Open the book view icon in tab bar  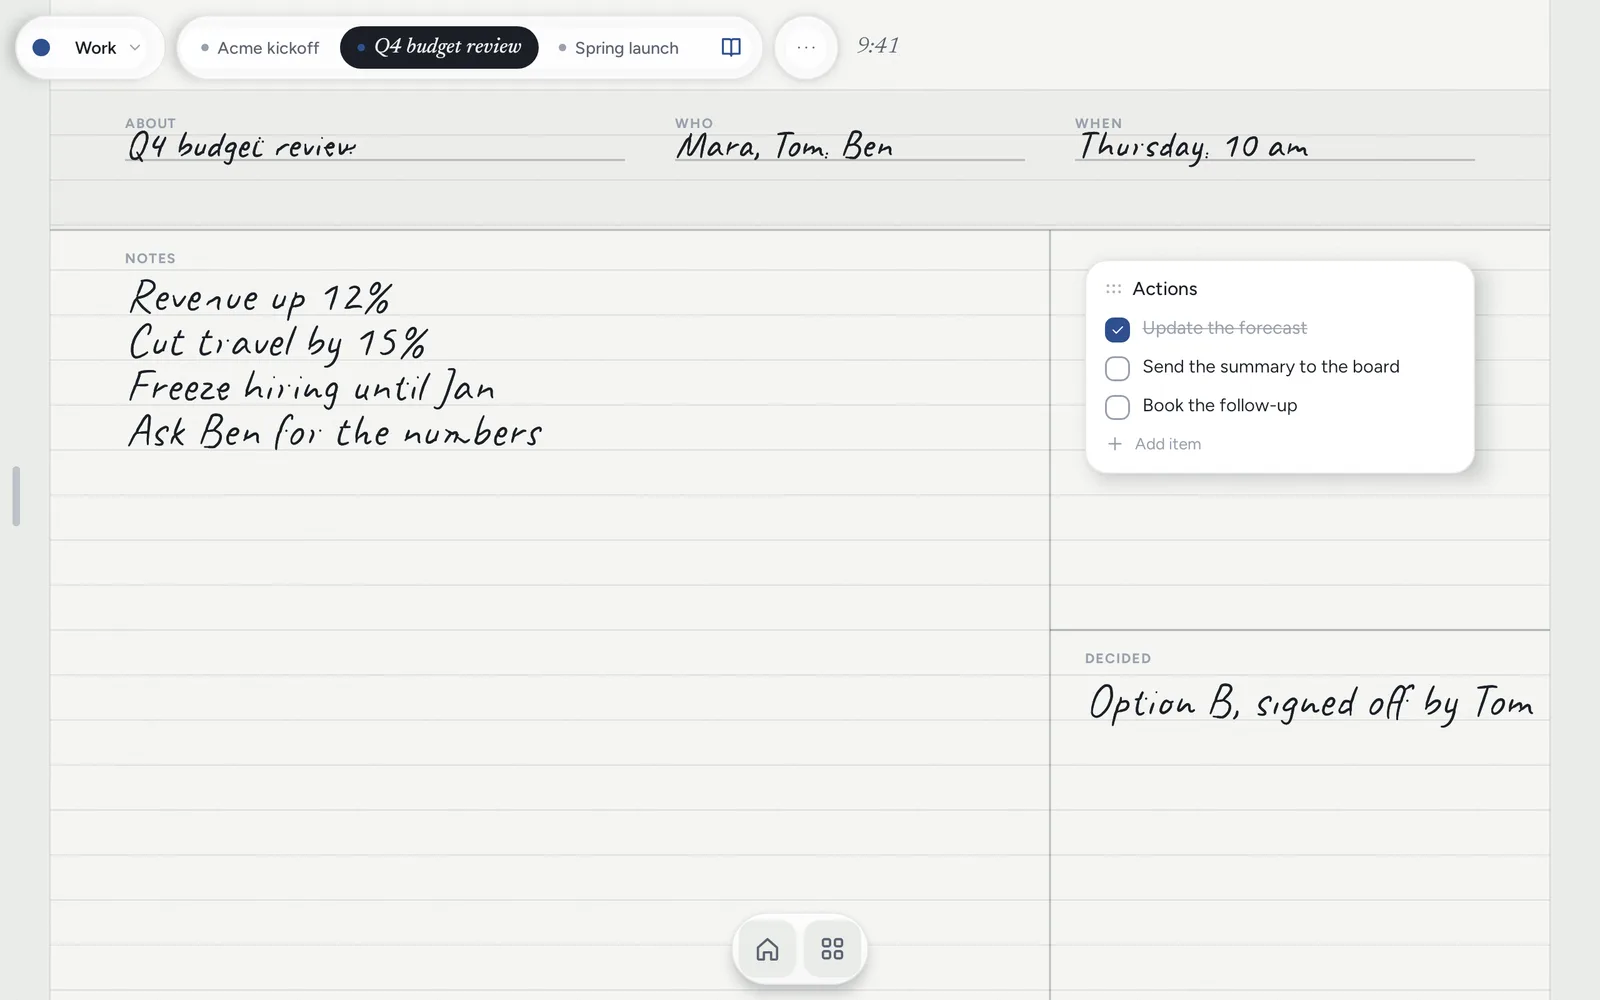(x=731, y=47)
